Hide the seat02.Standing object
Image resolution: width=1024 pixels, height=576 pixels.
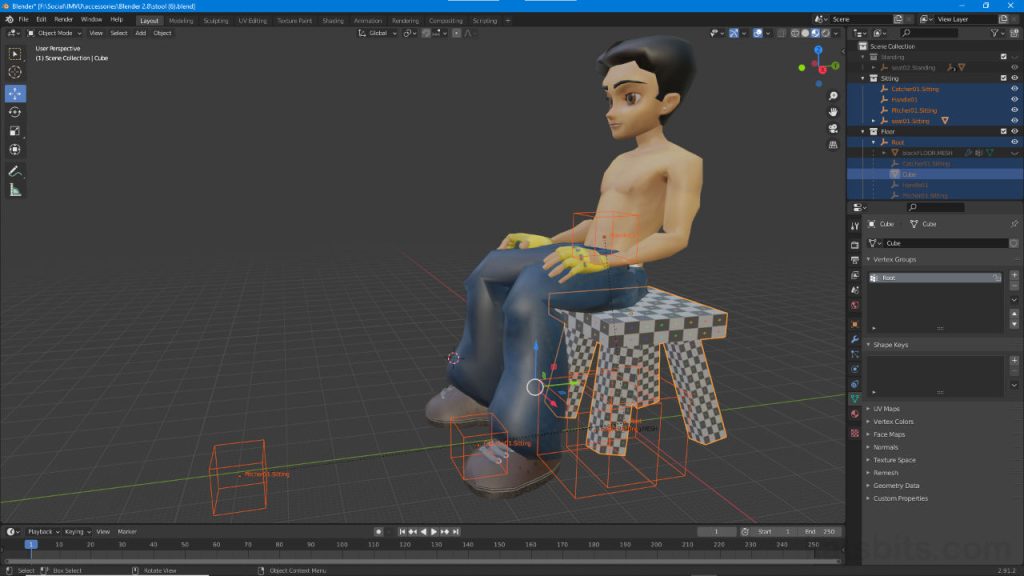coord(1014,67)
